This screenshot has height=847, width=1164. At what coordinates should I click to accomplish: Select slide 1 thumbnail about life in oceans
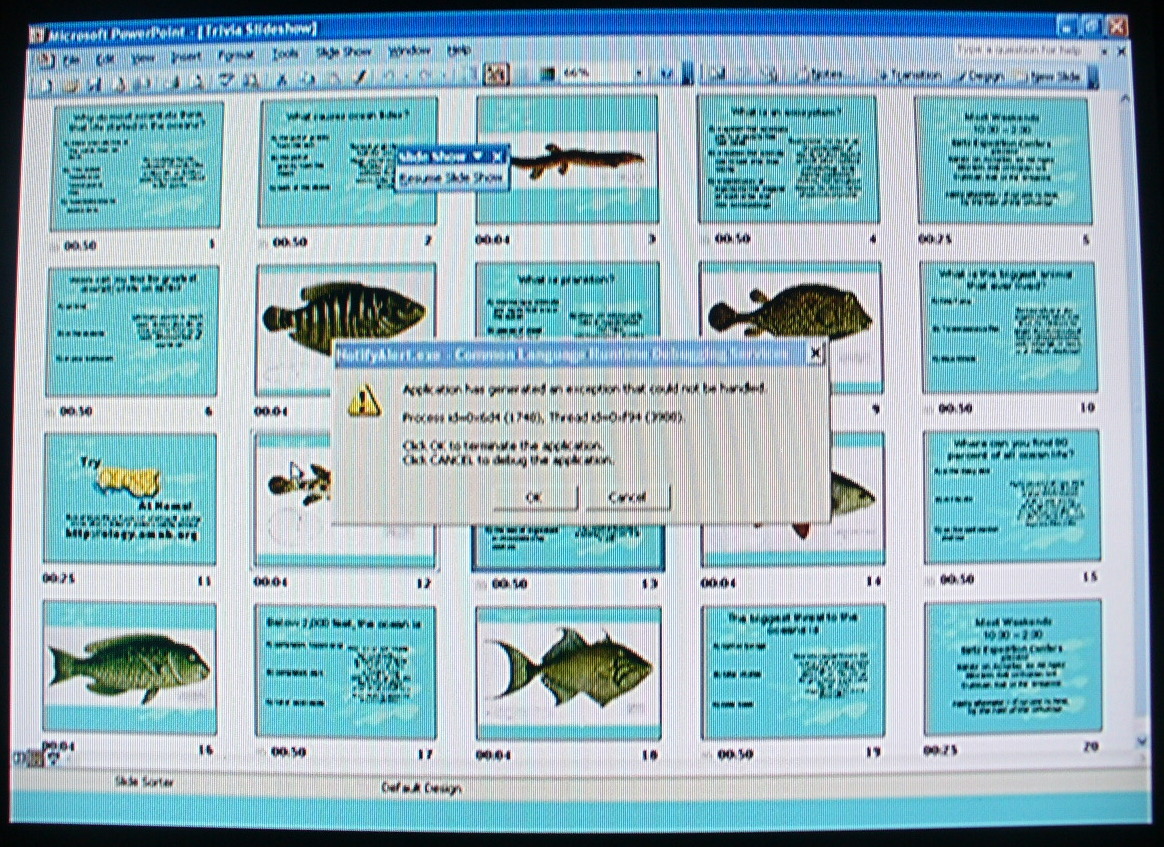[137, 166]
